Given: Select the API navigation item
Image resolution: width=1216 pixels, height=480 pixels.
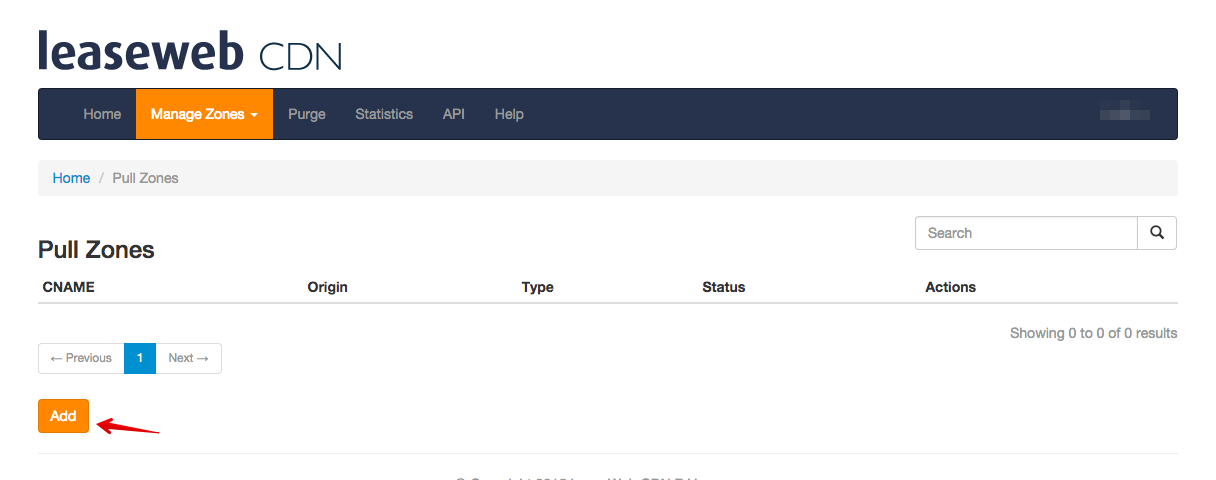Looking at the screenshot, I should (x=454, y=114).
